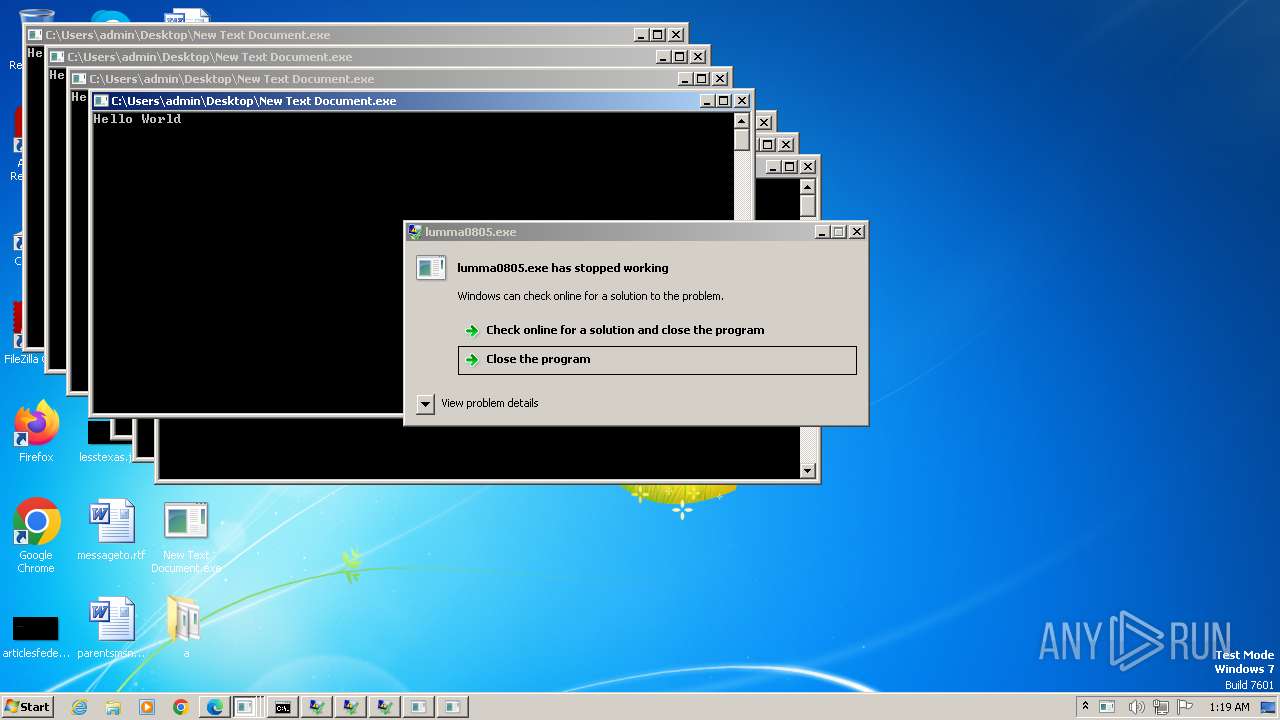This screenshot has height=720, width=1280.
Task: Select the Firefox desktop shortcut
Action: [36, 432]
